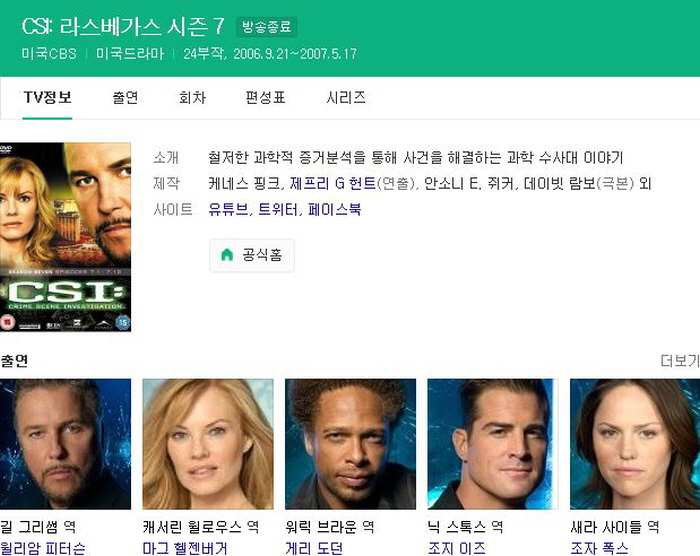Click the green home icon in 공식홈 button

click(x=227, y=255)
